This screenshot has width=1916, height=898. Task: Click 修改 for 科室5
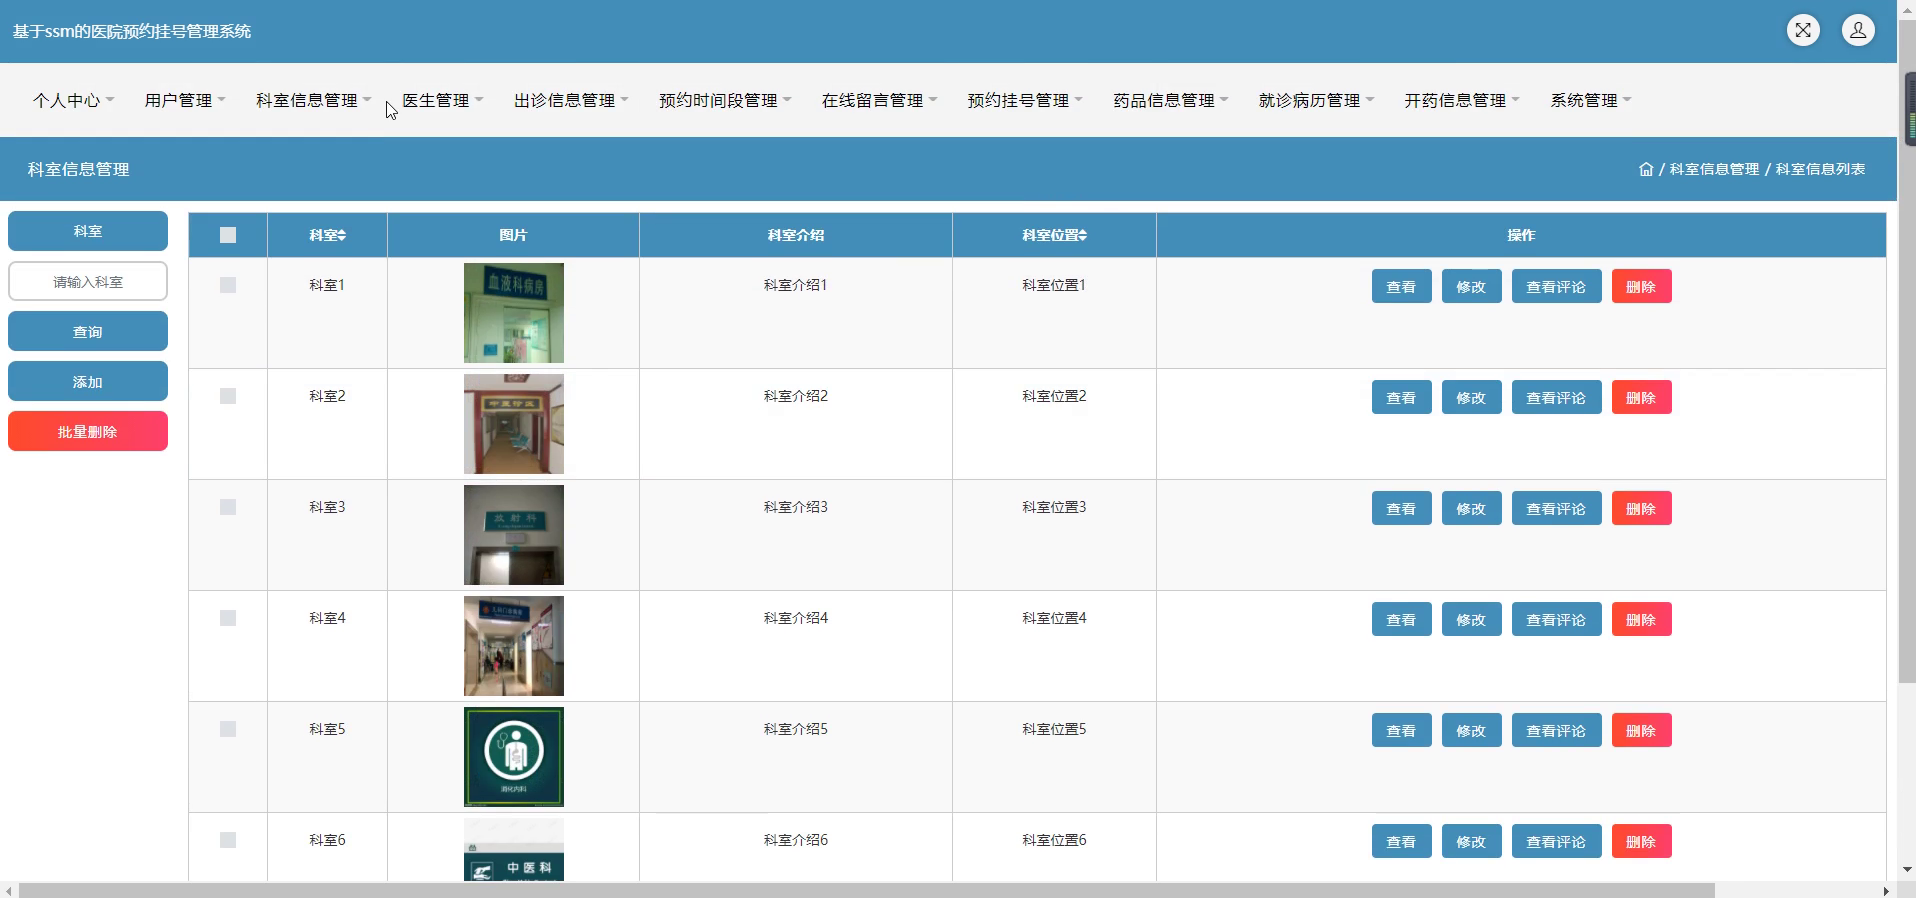(x=1471, y=730)
